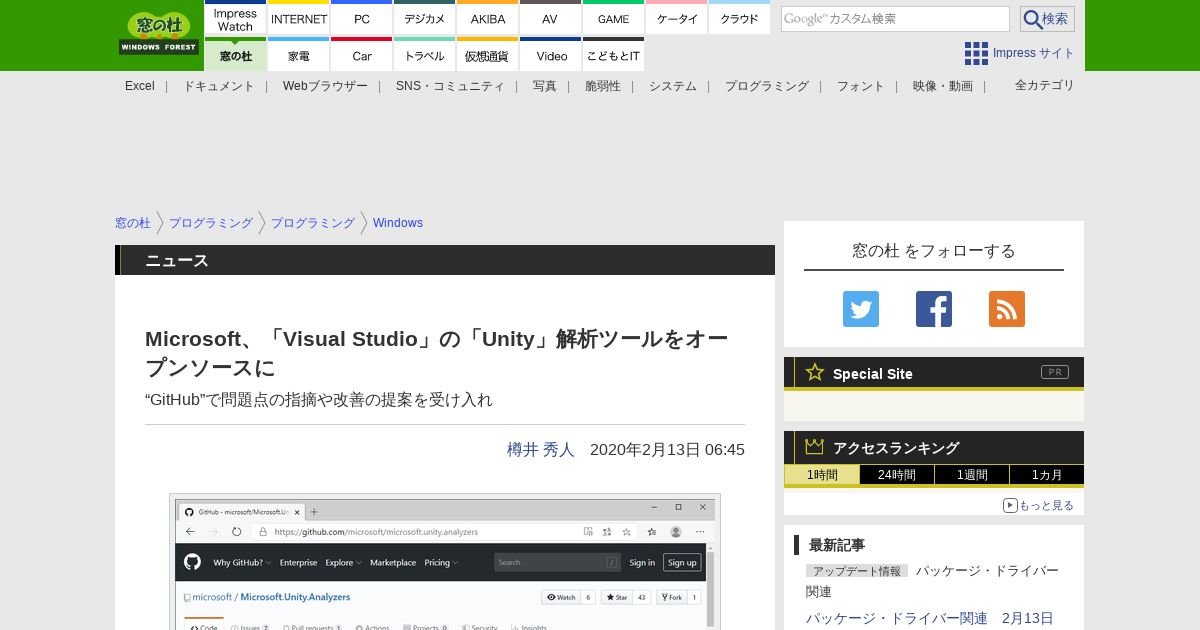This screenshot has height=630, width=1200.
Task: Focus the Google カスタム検索 input field
Action: [895, 19]
